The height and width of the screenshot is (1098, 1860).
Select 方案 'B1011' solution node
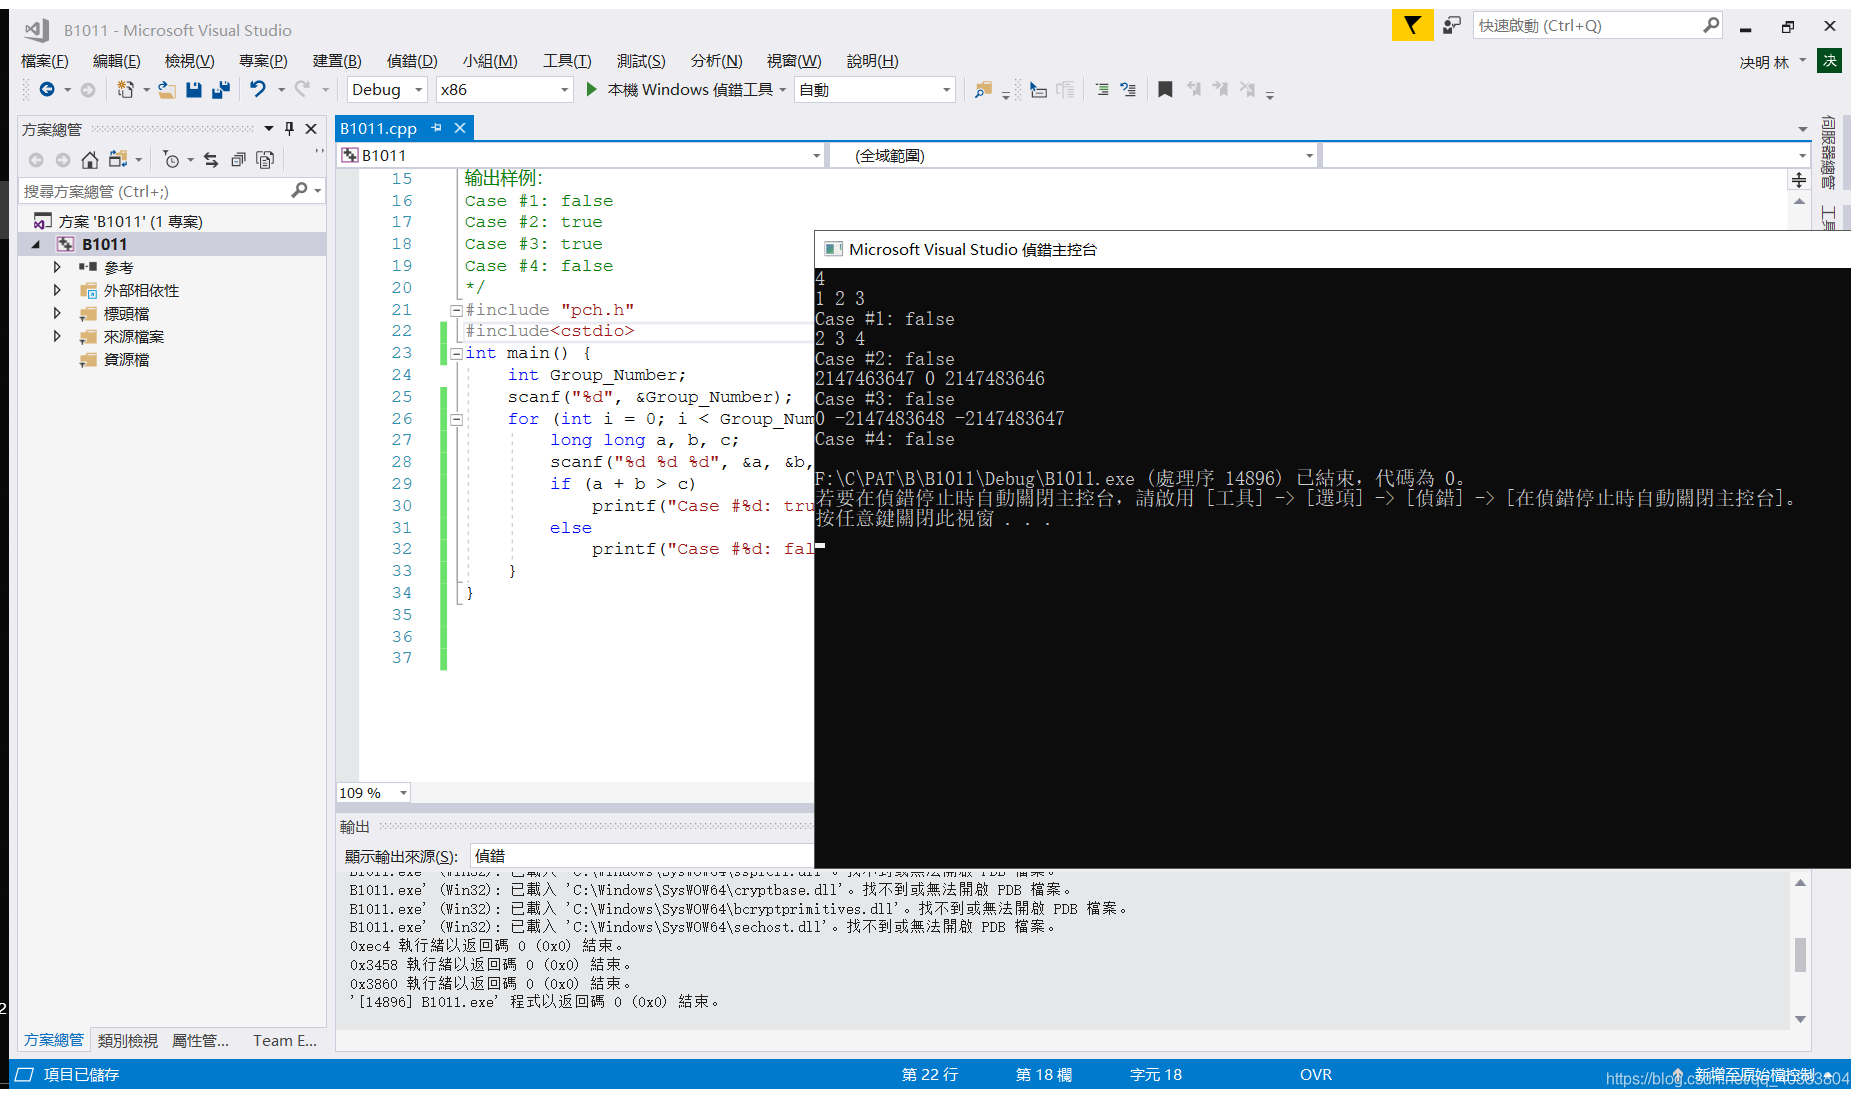tap(130, 221)
